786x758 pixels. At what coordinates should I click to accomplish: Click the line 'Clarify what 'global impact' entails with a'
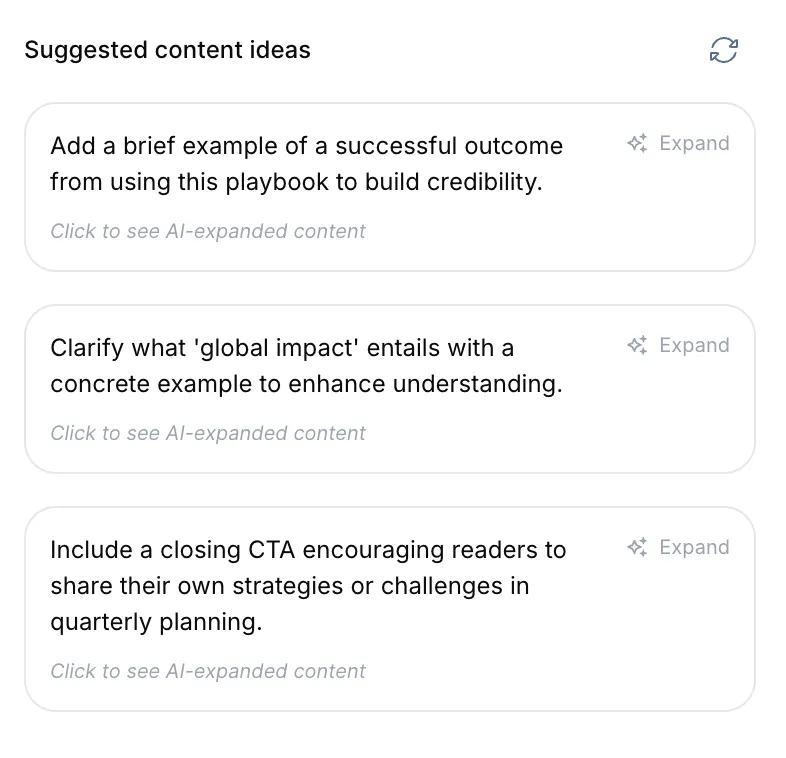282,348
